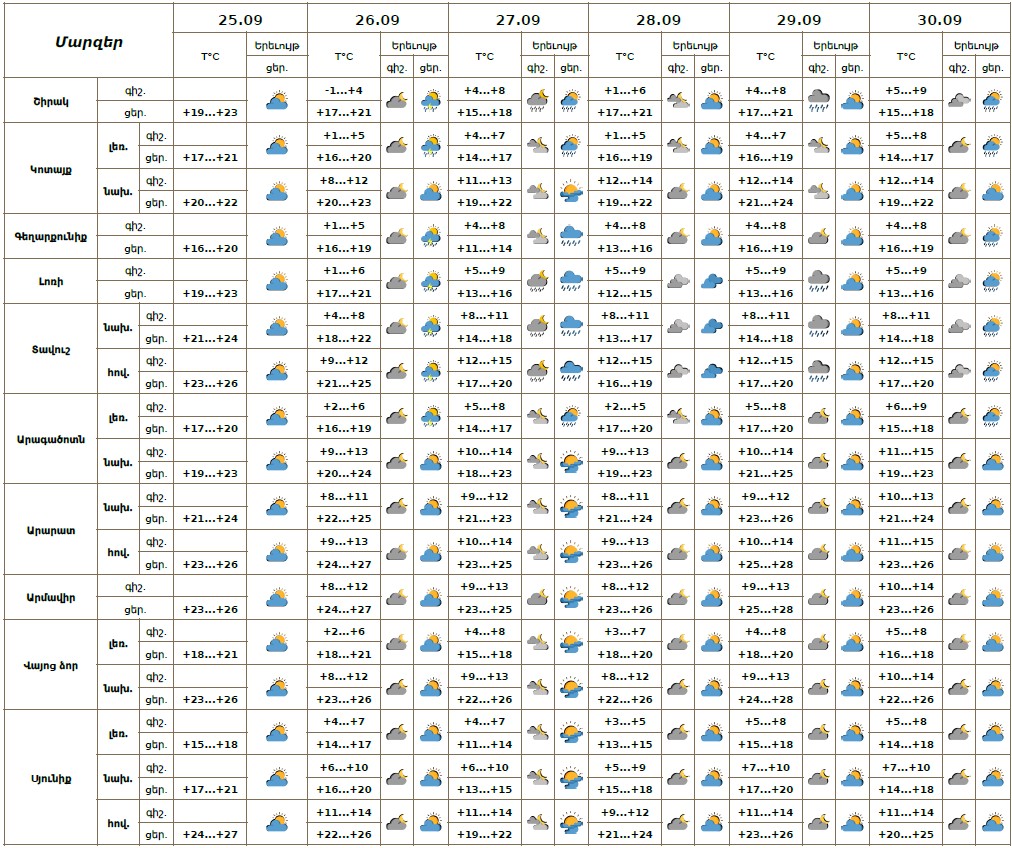
Task: Click the Արմավիր region row label
Action: pyautogui.click(x=50, y=598)
